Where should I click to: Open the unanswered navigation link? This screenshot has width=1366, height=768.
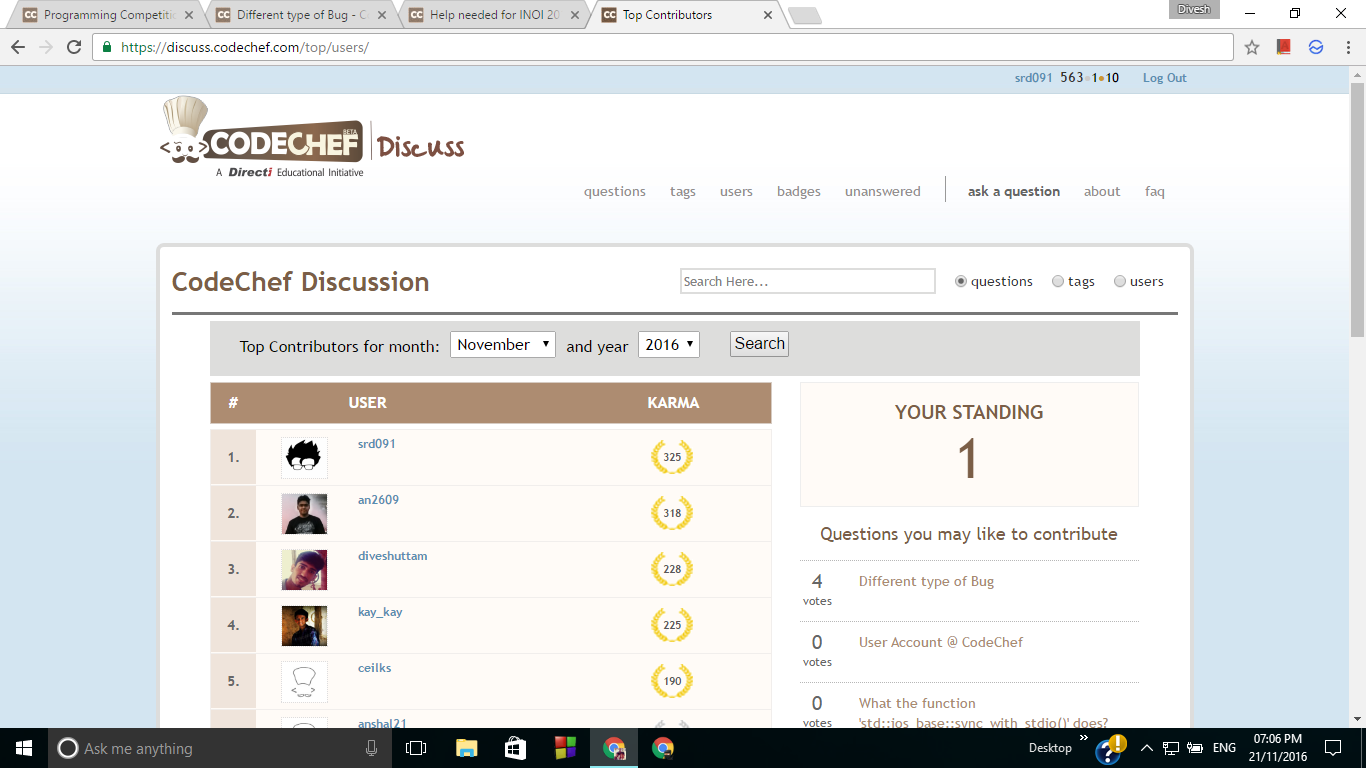point(883,191)
